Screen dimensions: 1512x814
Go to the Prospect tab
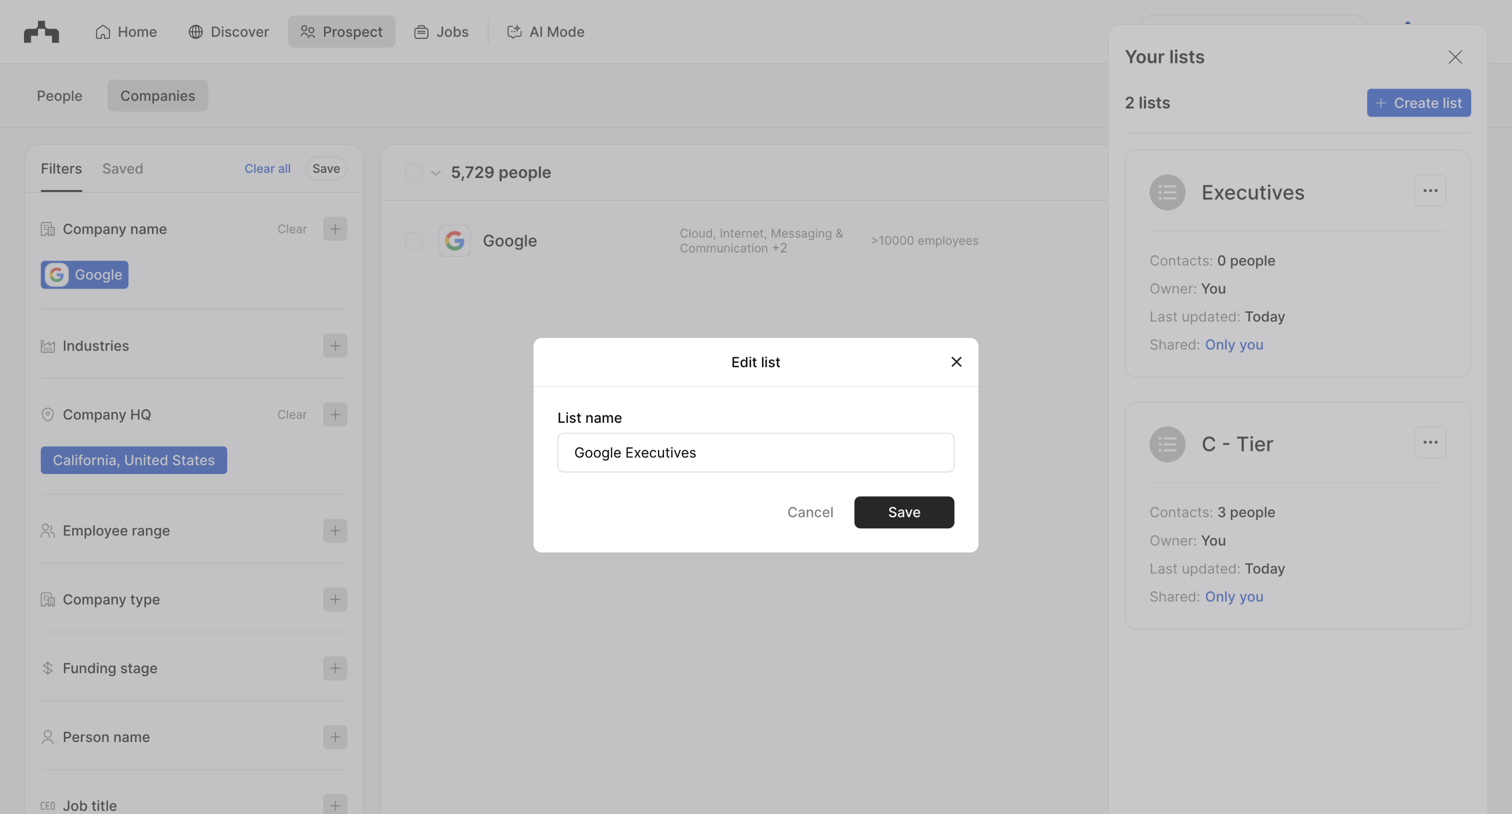(x=342, y=32)
